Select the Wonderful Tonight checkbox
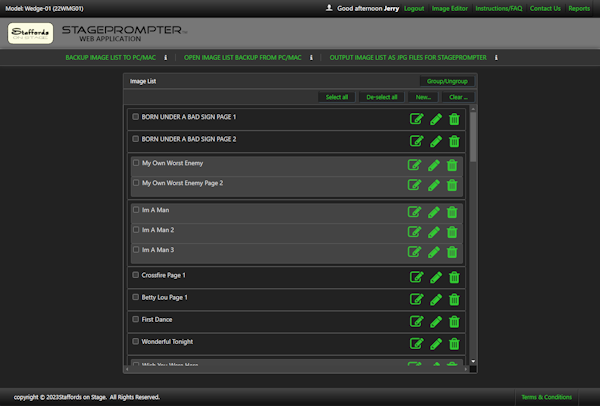This screenshot has width=600, height=406. point(135,341)
